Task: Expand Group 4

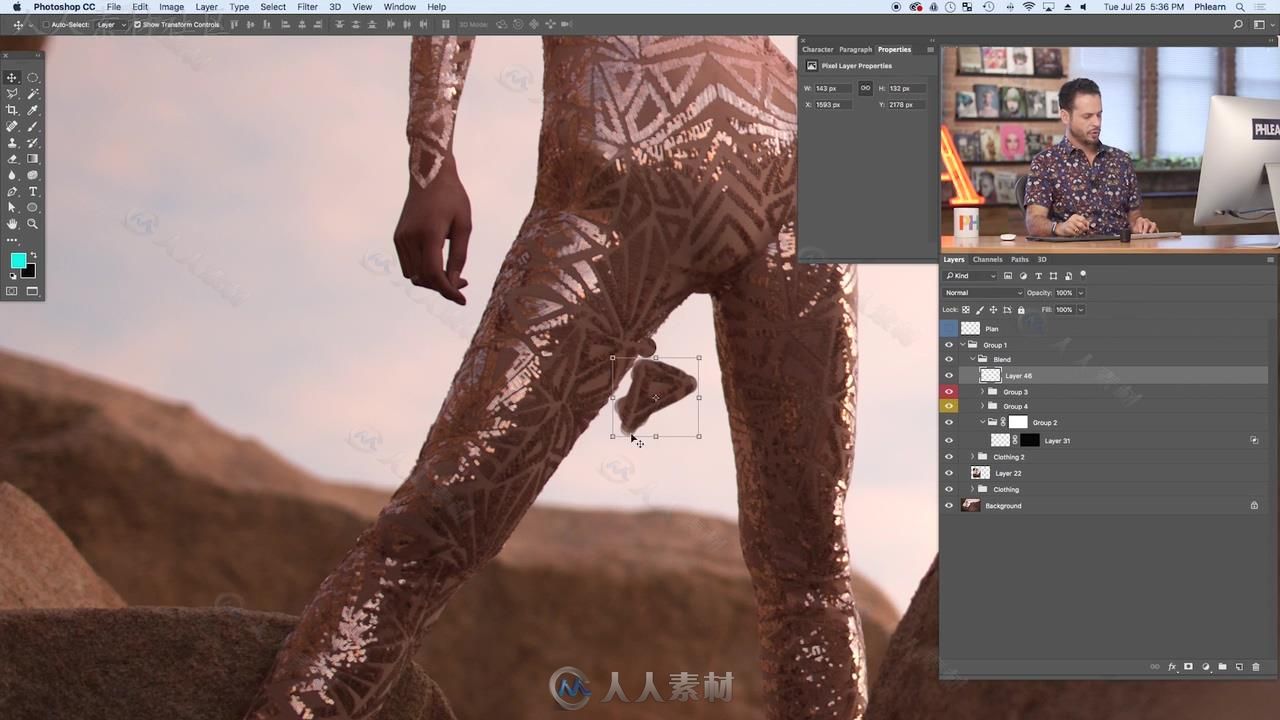Action: (982, 406)
